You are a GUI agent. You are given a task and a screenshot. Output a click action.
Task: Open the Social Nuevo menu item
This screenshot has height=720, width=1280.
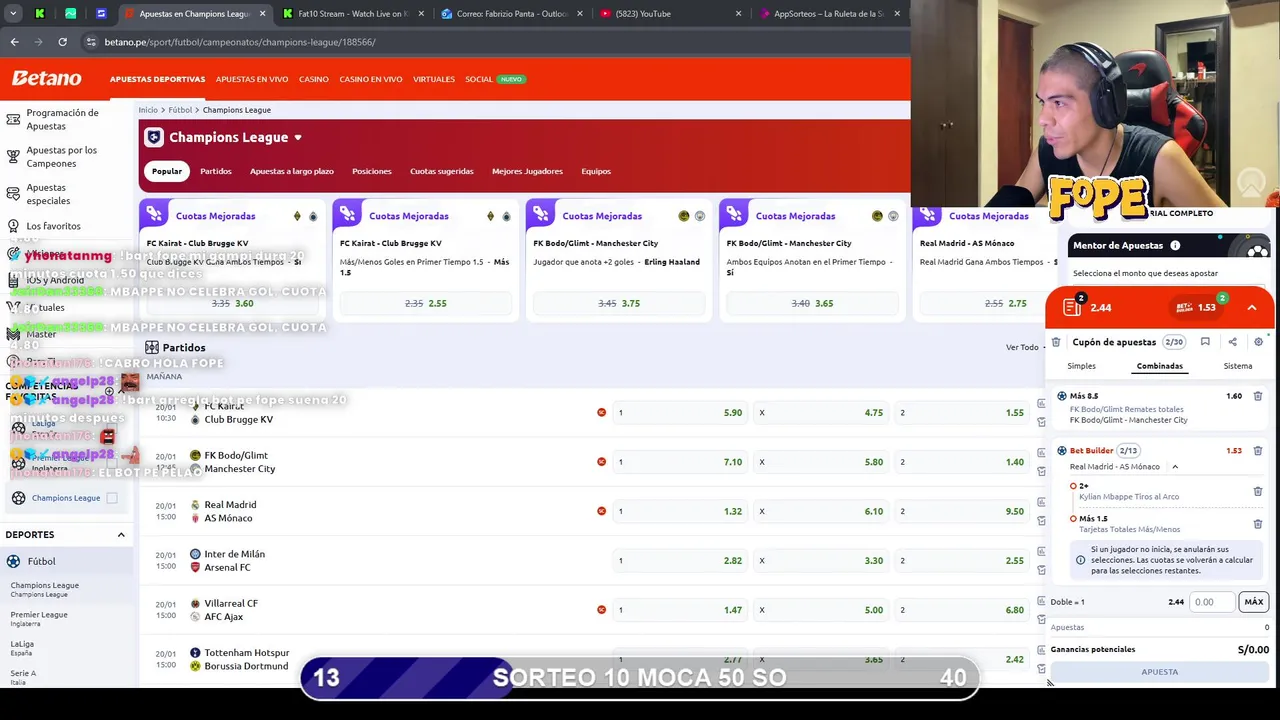495,79
